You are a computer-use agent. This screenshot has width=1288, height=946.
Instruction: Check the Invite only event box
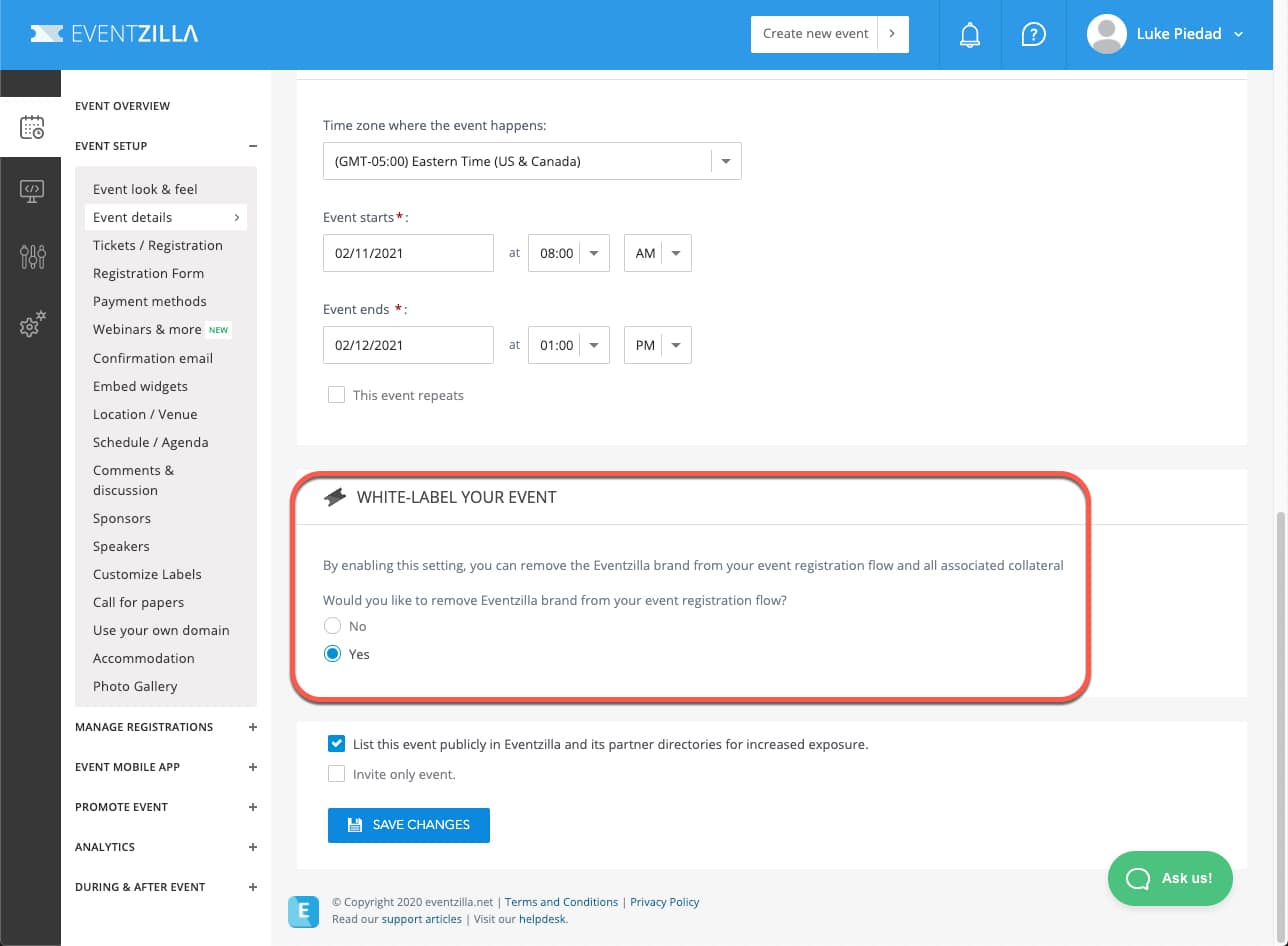[336, 774]
